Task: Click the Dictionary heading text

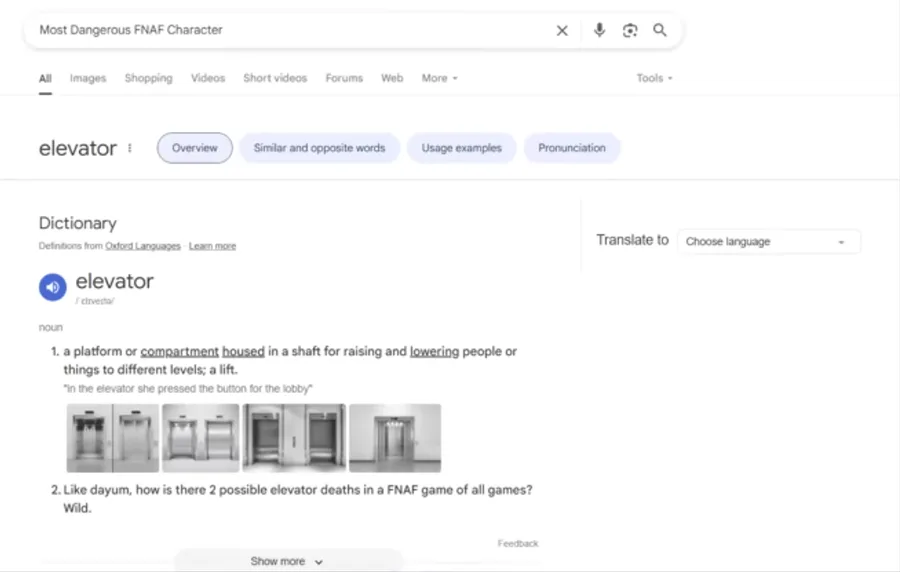Action: [x=77, y=223]
